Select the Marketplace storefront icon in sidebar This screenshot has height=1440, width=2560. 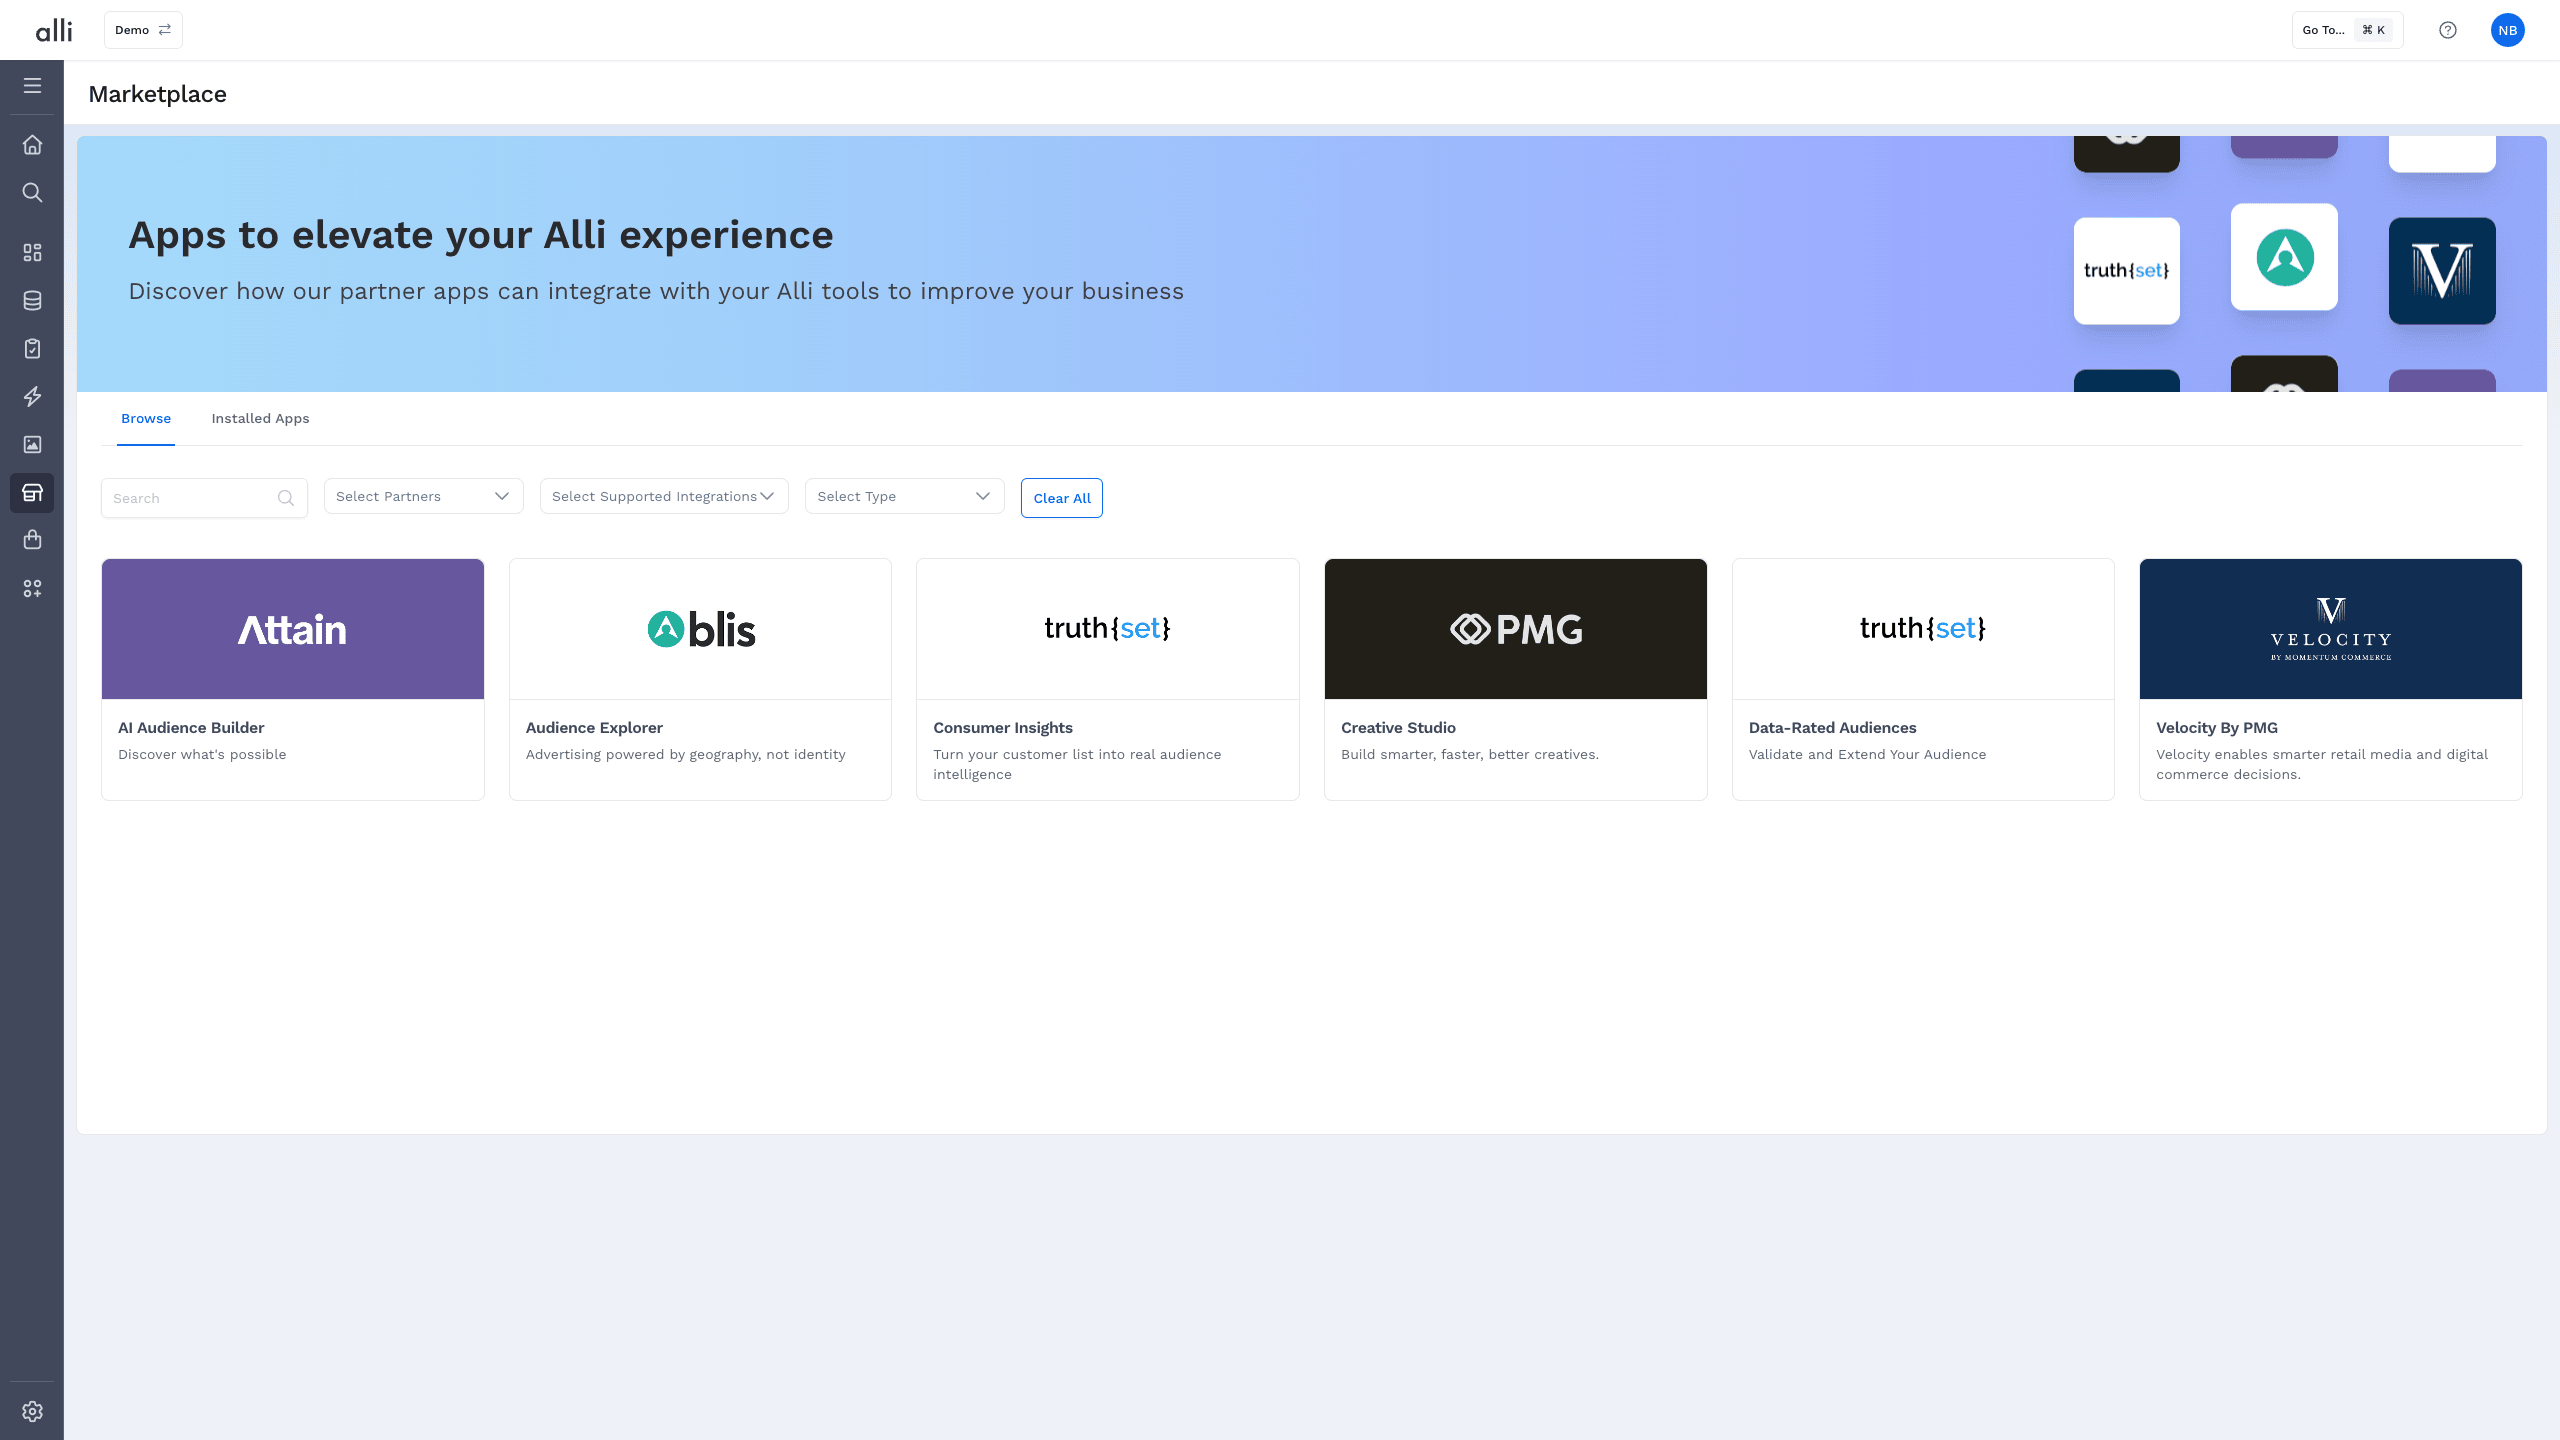(32, 493)
